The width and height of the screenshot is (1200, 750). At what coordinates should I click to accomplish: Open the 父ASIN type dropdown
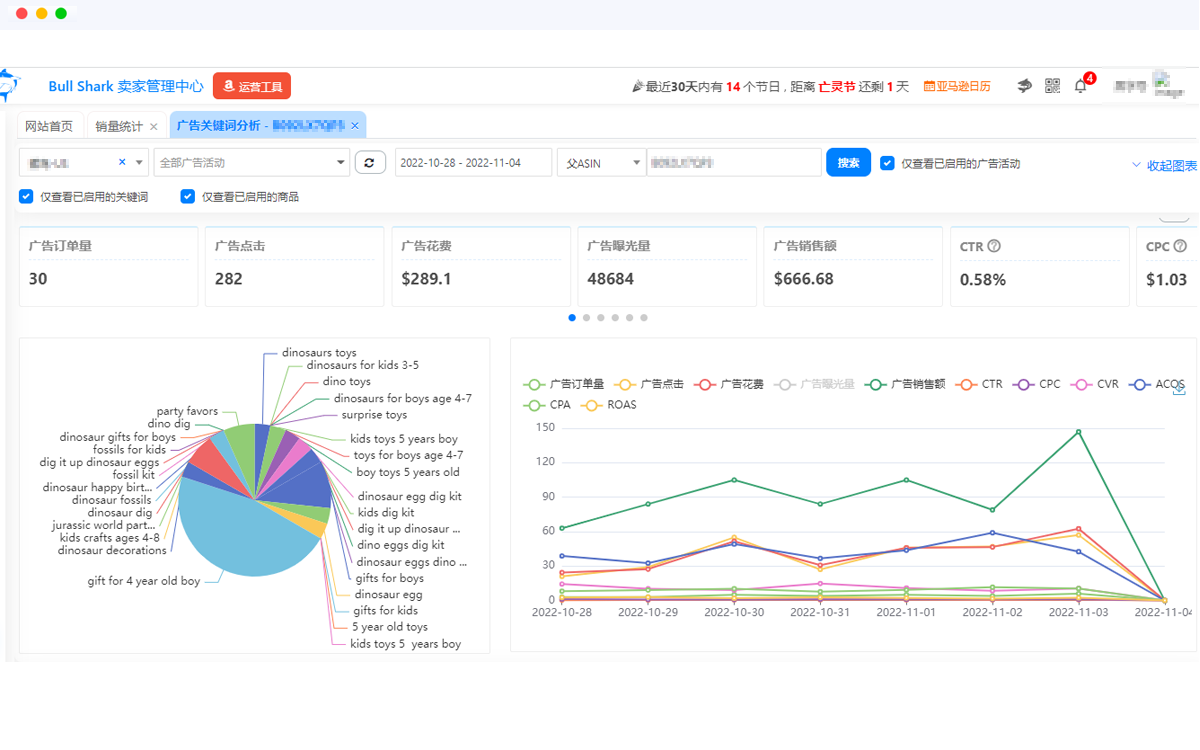601,162
